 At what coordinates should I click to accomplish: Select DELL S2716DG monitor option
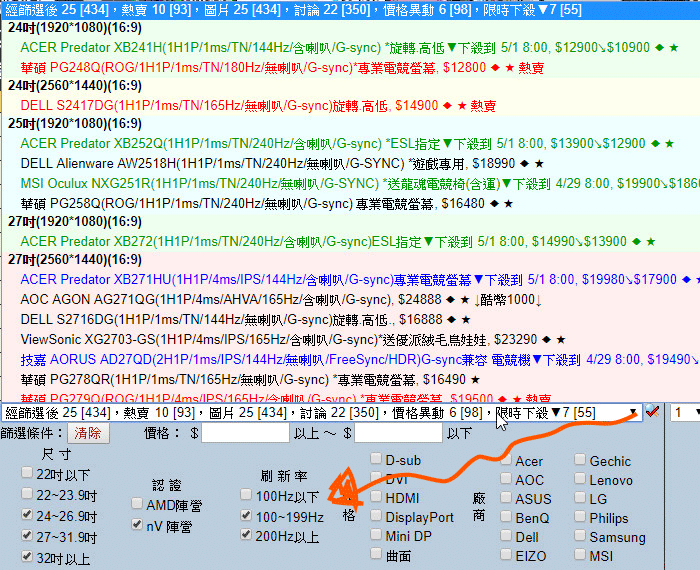coord(350,320)
